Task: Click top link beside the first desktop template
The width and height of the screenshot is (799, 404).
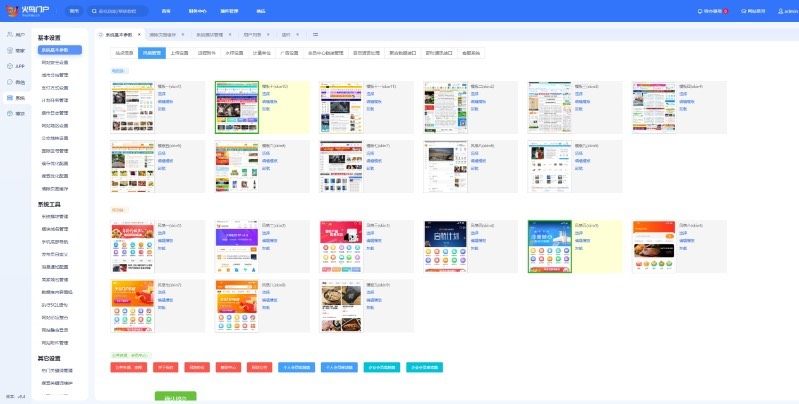Action: click(x=162, y=94)
